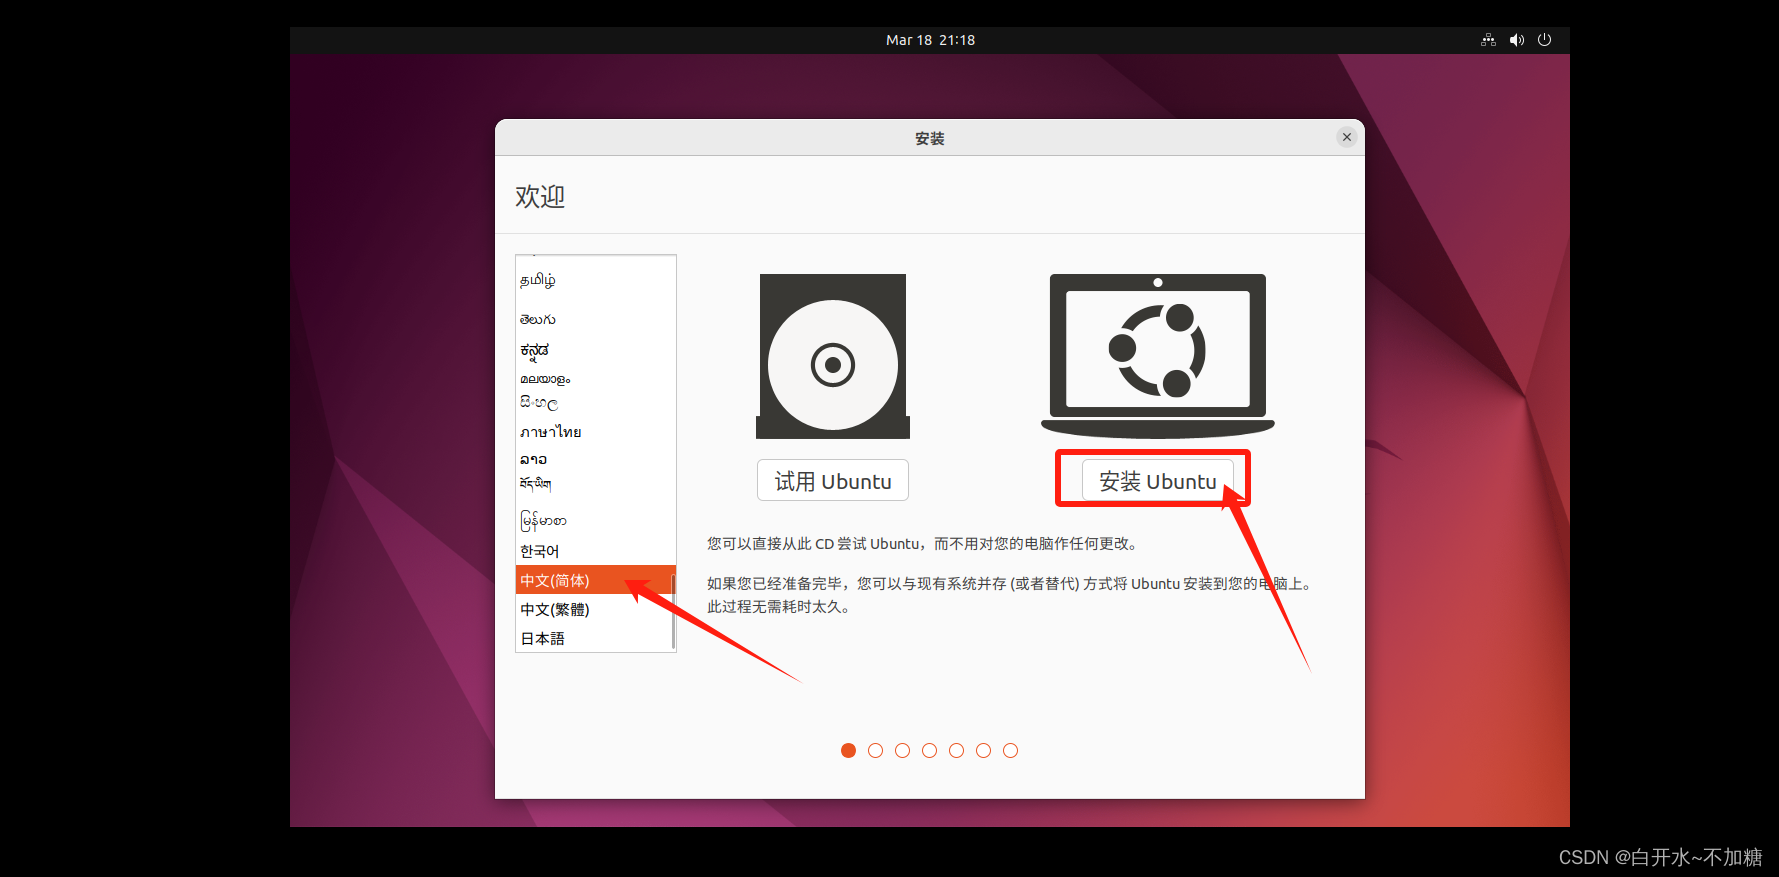The image size is (1779, 877).
Task: Select தமிழ் in the language list
Action: click(x=596, y=280)
